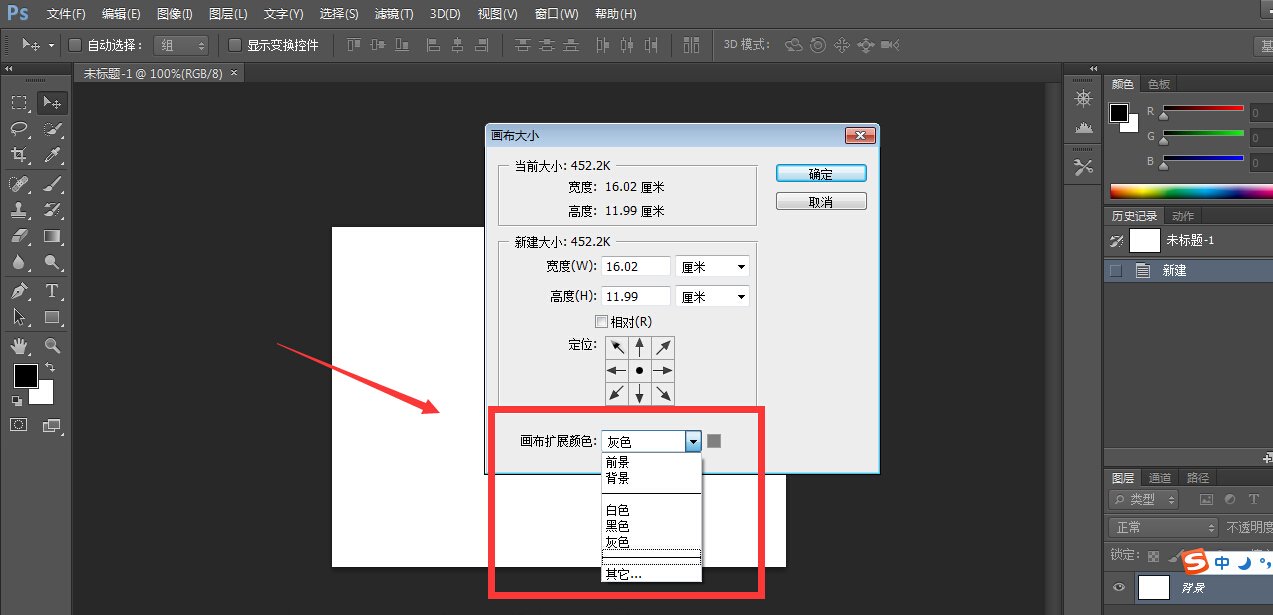Viewport: 1273px width, 615px height.
Task: Open the width unit 厘米 dropdown
Action: pos(711,266)
